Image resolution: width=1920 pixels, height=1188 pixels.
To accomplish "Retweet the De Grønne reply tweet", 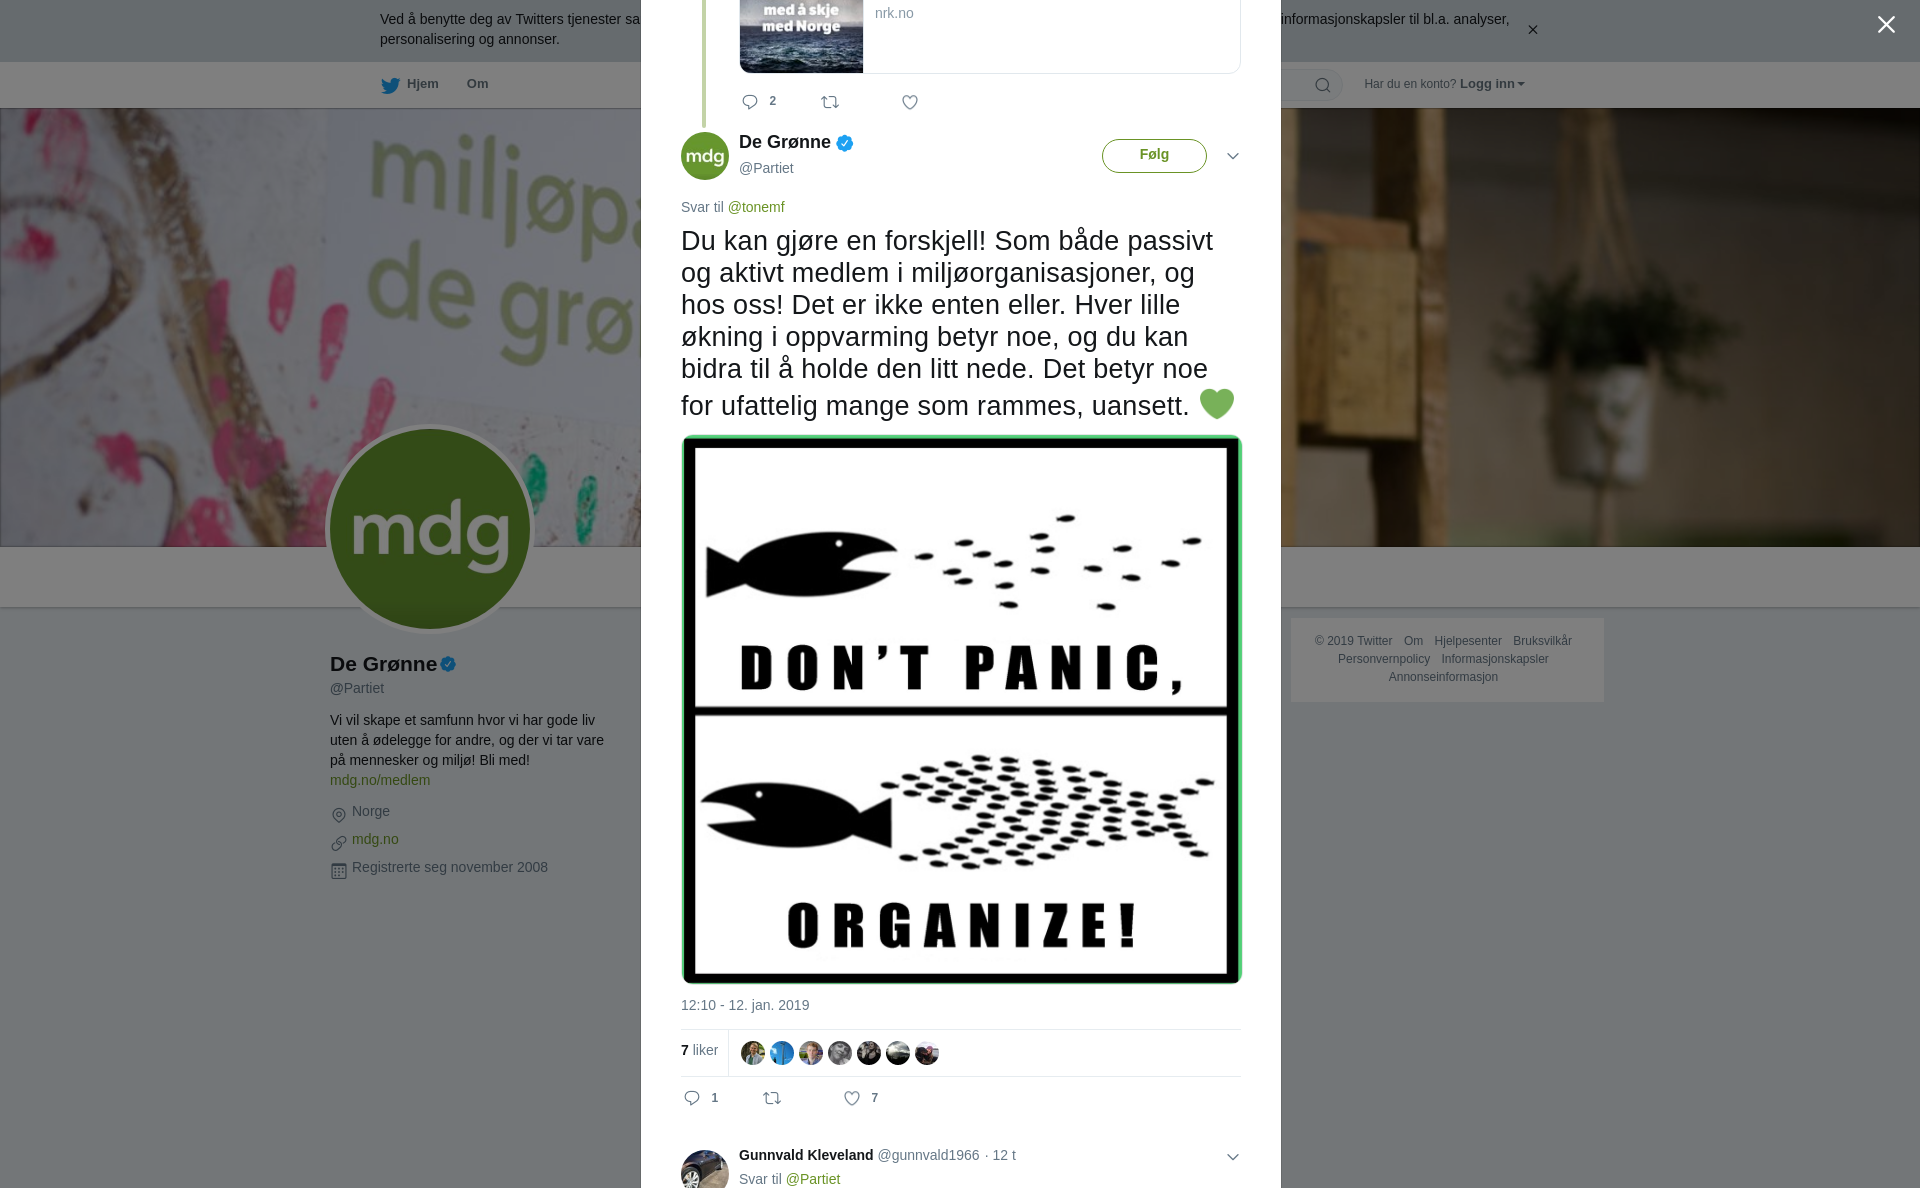I will (x=772, y=1098).
